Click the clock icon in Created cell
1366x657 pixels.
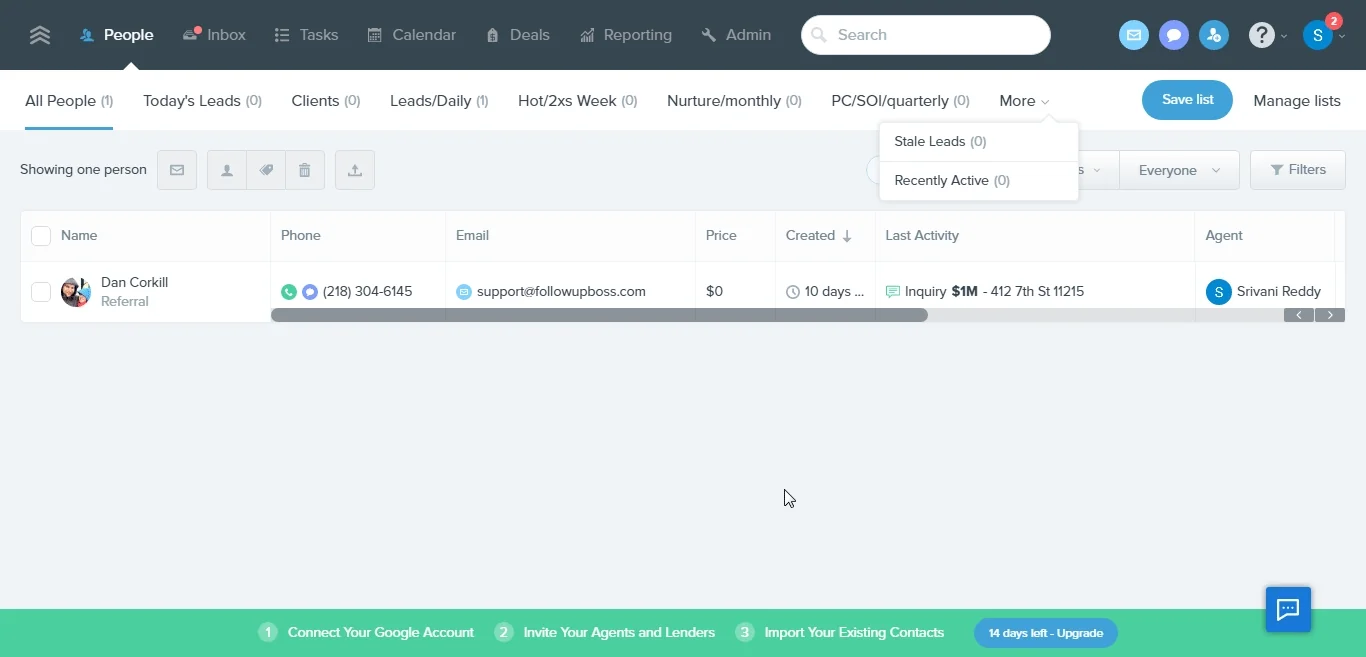pos(793,292)
